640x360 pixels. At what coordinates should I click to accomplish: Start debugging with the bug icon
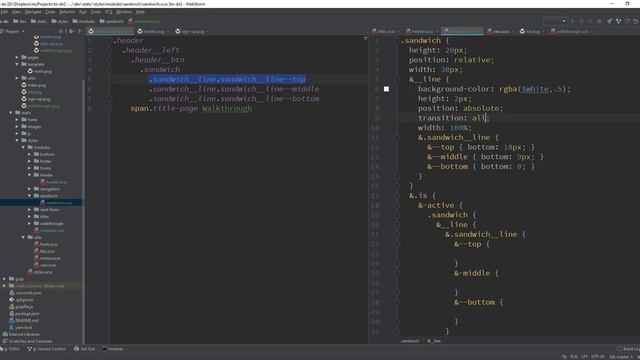pos(582,21)
